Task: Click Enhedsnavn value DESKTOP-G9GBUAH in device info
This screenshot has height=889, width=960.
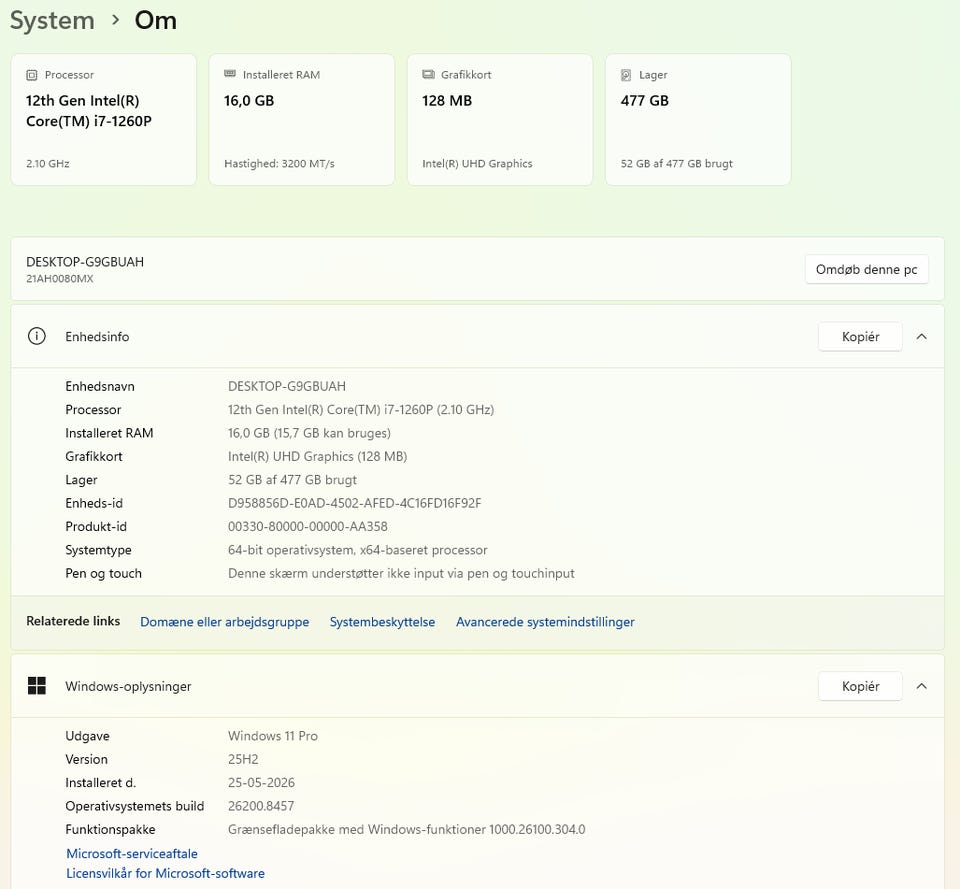Action: (287, 386)
